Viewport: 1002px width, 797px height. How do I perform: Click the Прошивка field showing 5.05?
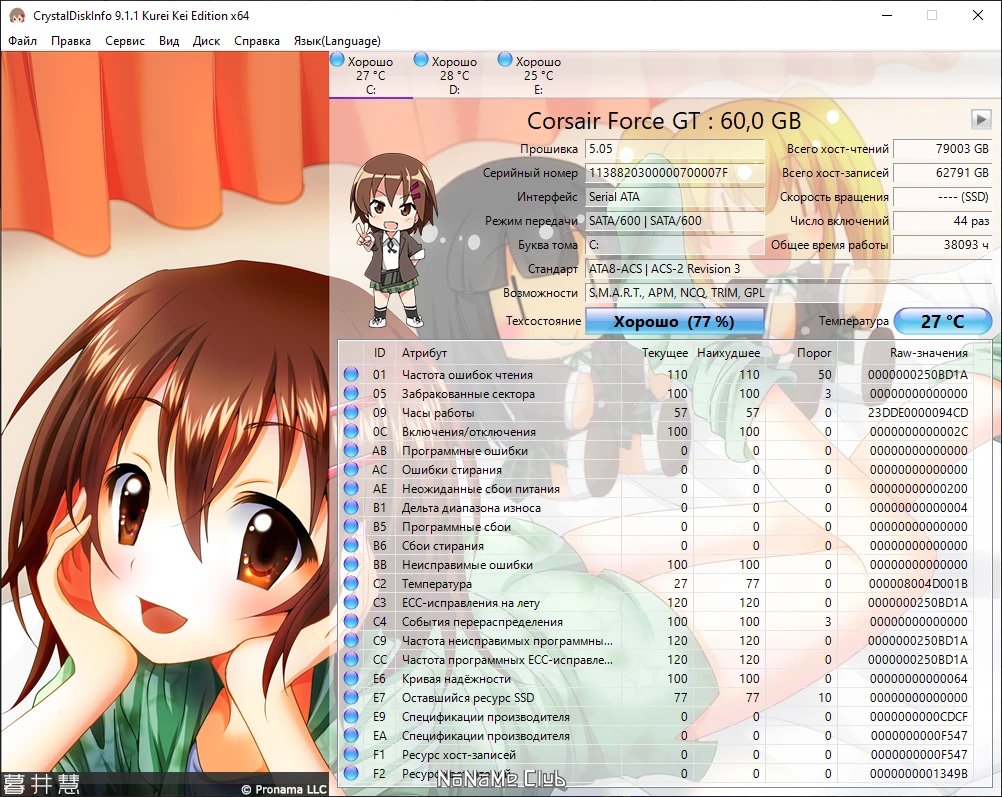(674, 148)
